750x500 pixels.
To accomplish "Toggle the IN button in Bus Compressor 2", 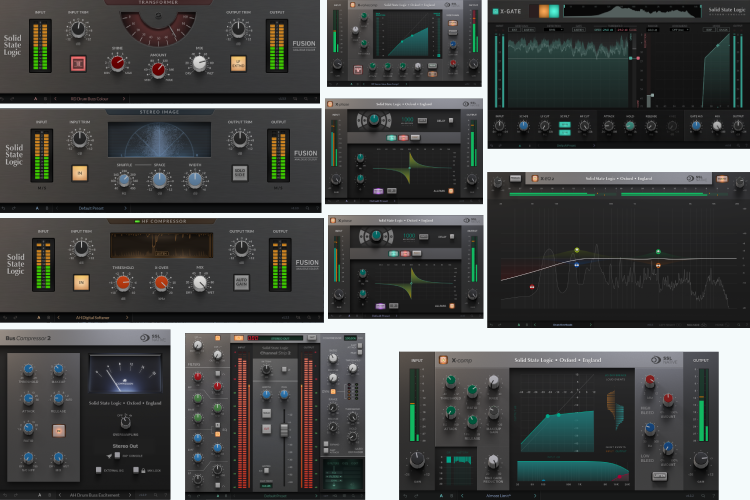I will (59, 431).
